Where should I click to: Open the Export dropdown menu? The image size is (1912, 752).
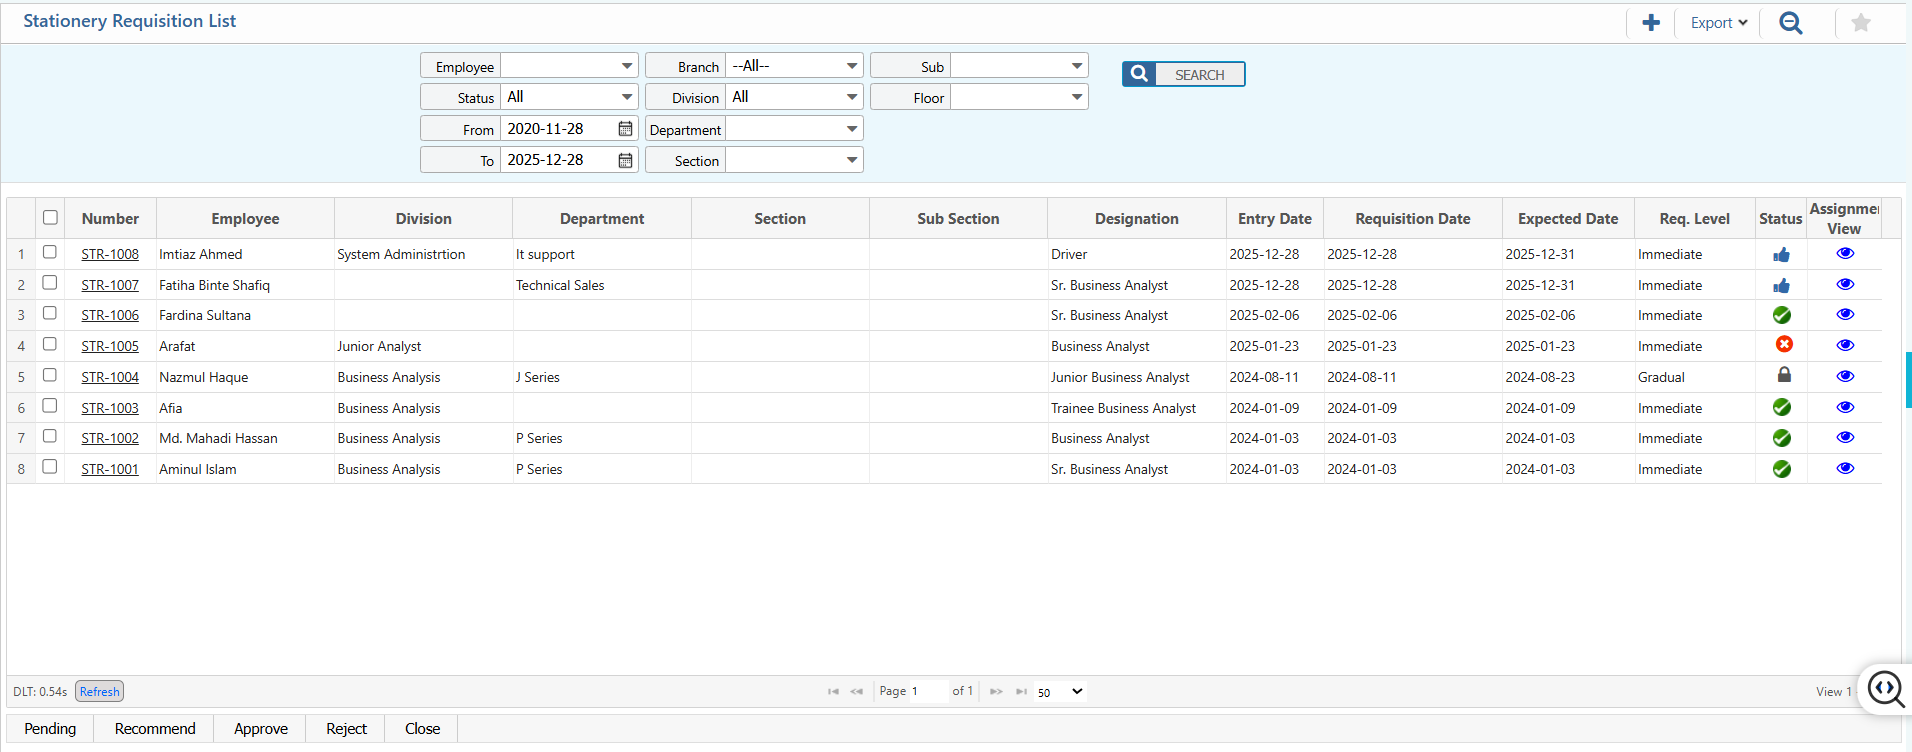[1718, 23]
